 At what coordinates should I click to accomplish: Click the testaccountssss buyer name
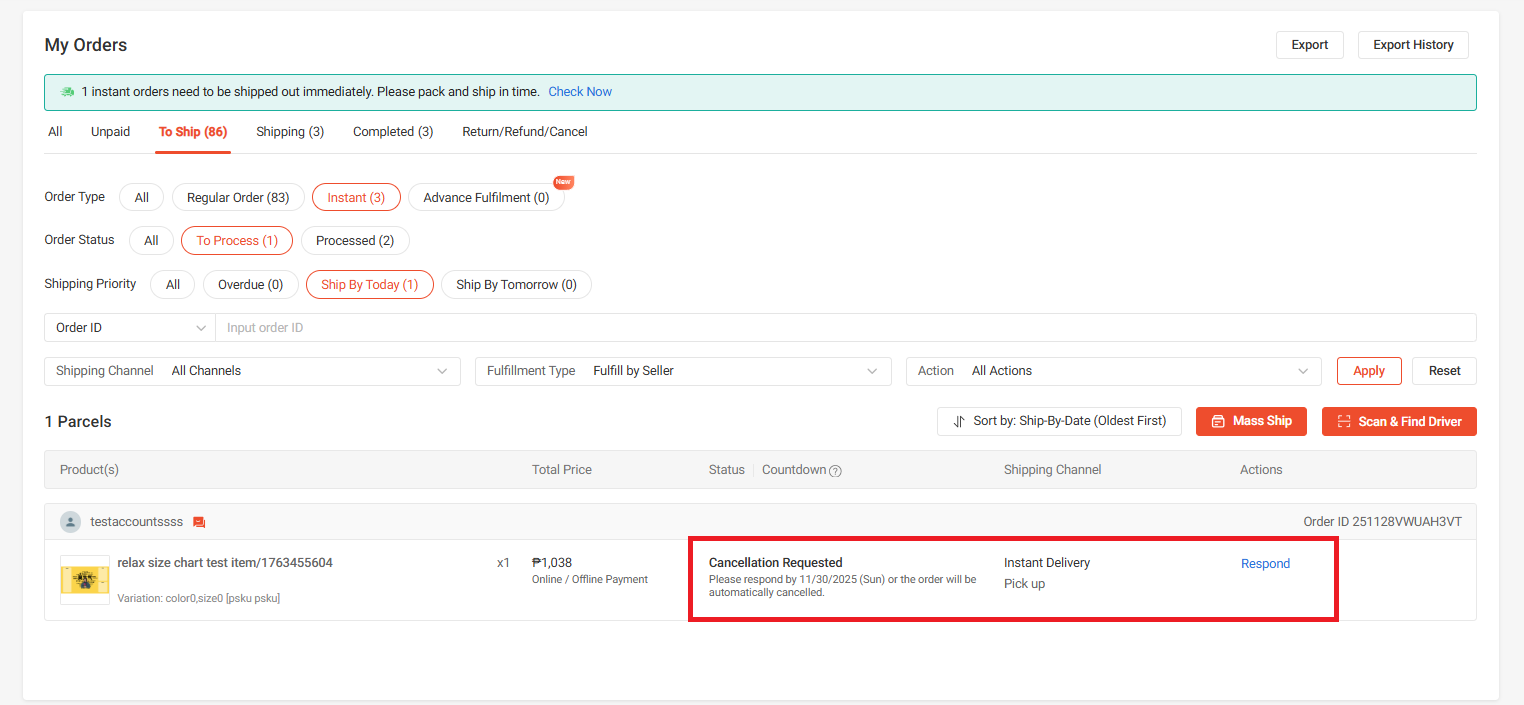click(137, 522)
